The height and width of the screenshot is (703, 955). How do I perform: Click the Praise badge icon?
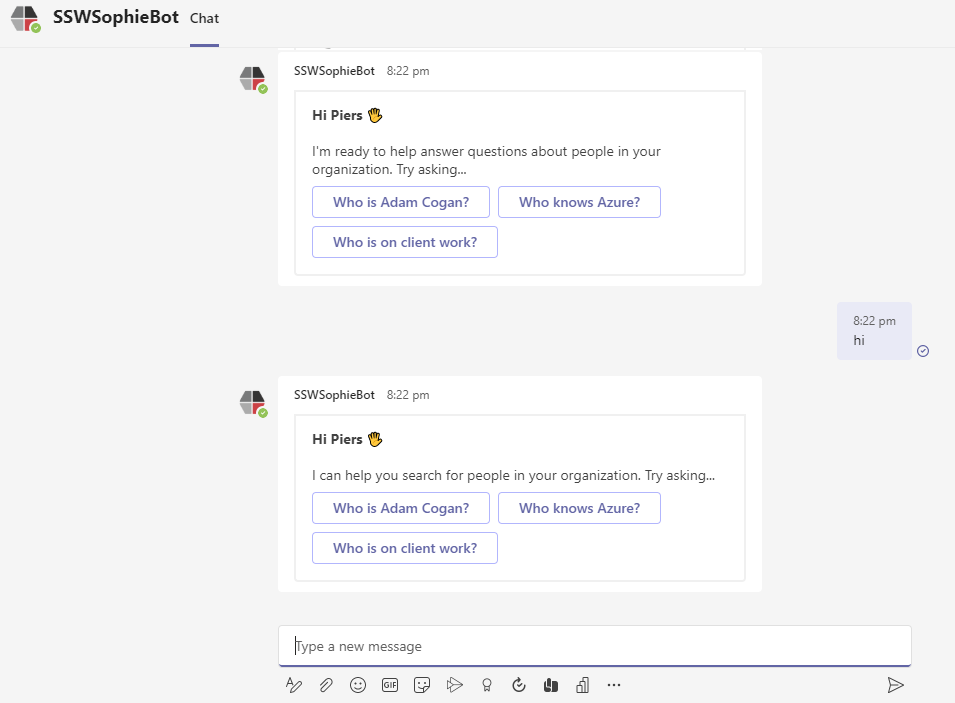tap(487, 685)
